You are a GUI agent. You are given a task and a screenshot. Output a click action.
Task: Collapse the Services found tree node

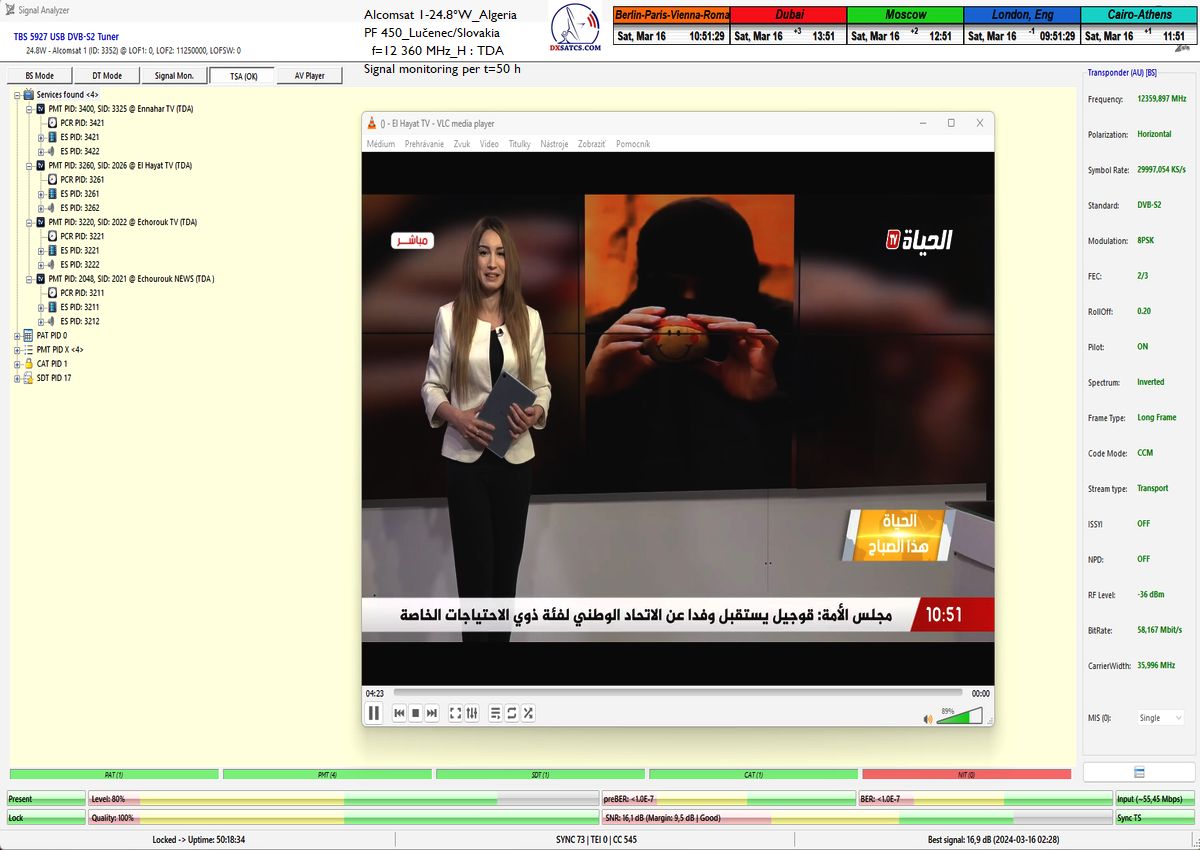point(17,95)
